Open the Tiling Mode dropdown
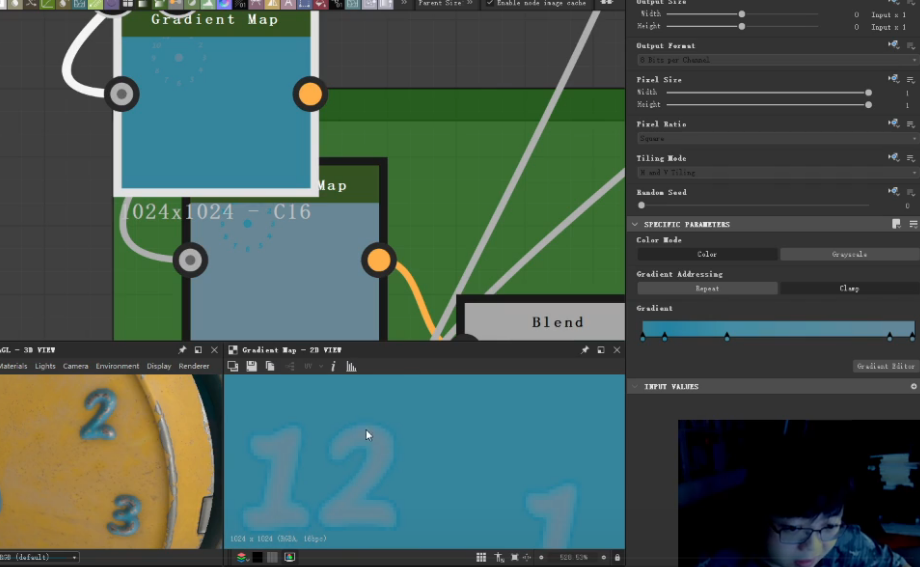 777,173
